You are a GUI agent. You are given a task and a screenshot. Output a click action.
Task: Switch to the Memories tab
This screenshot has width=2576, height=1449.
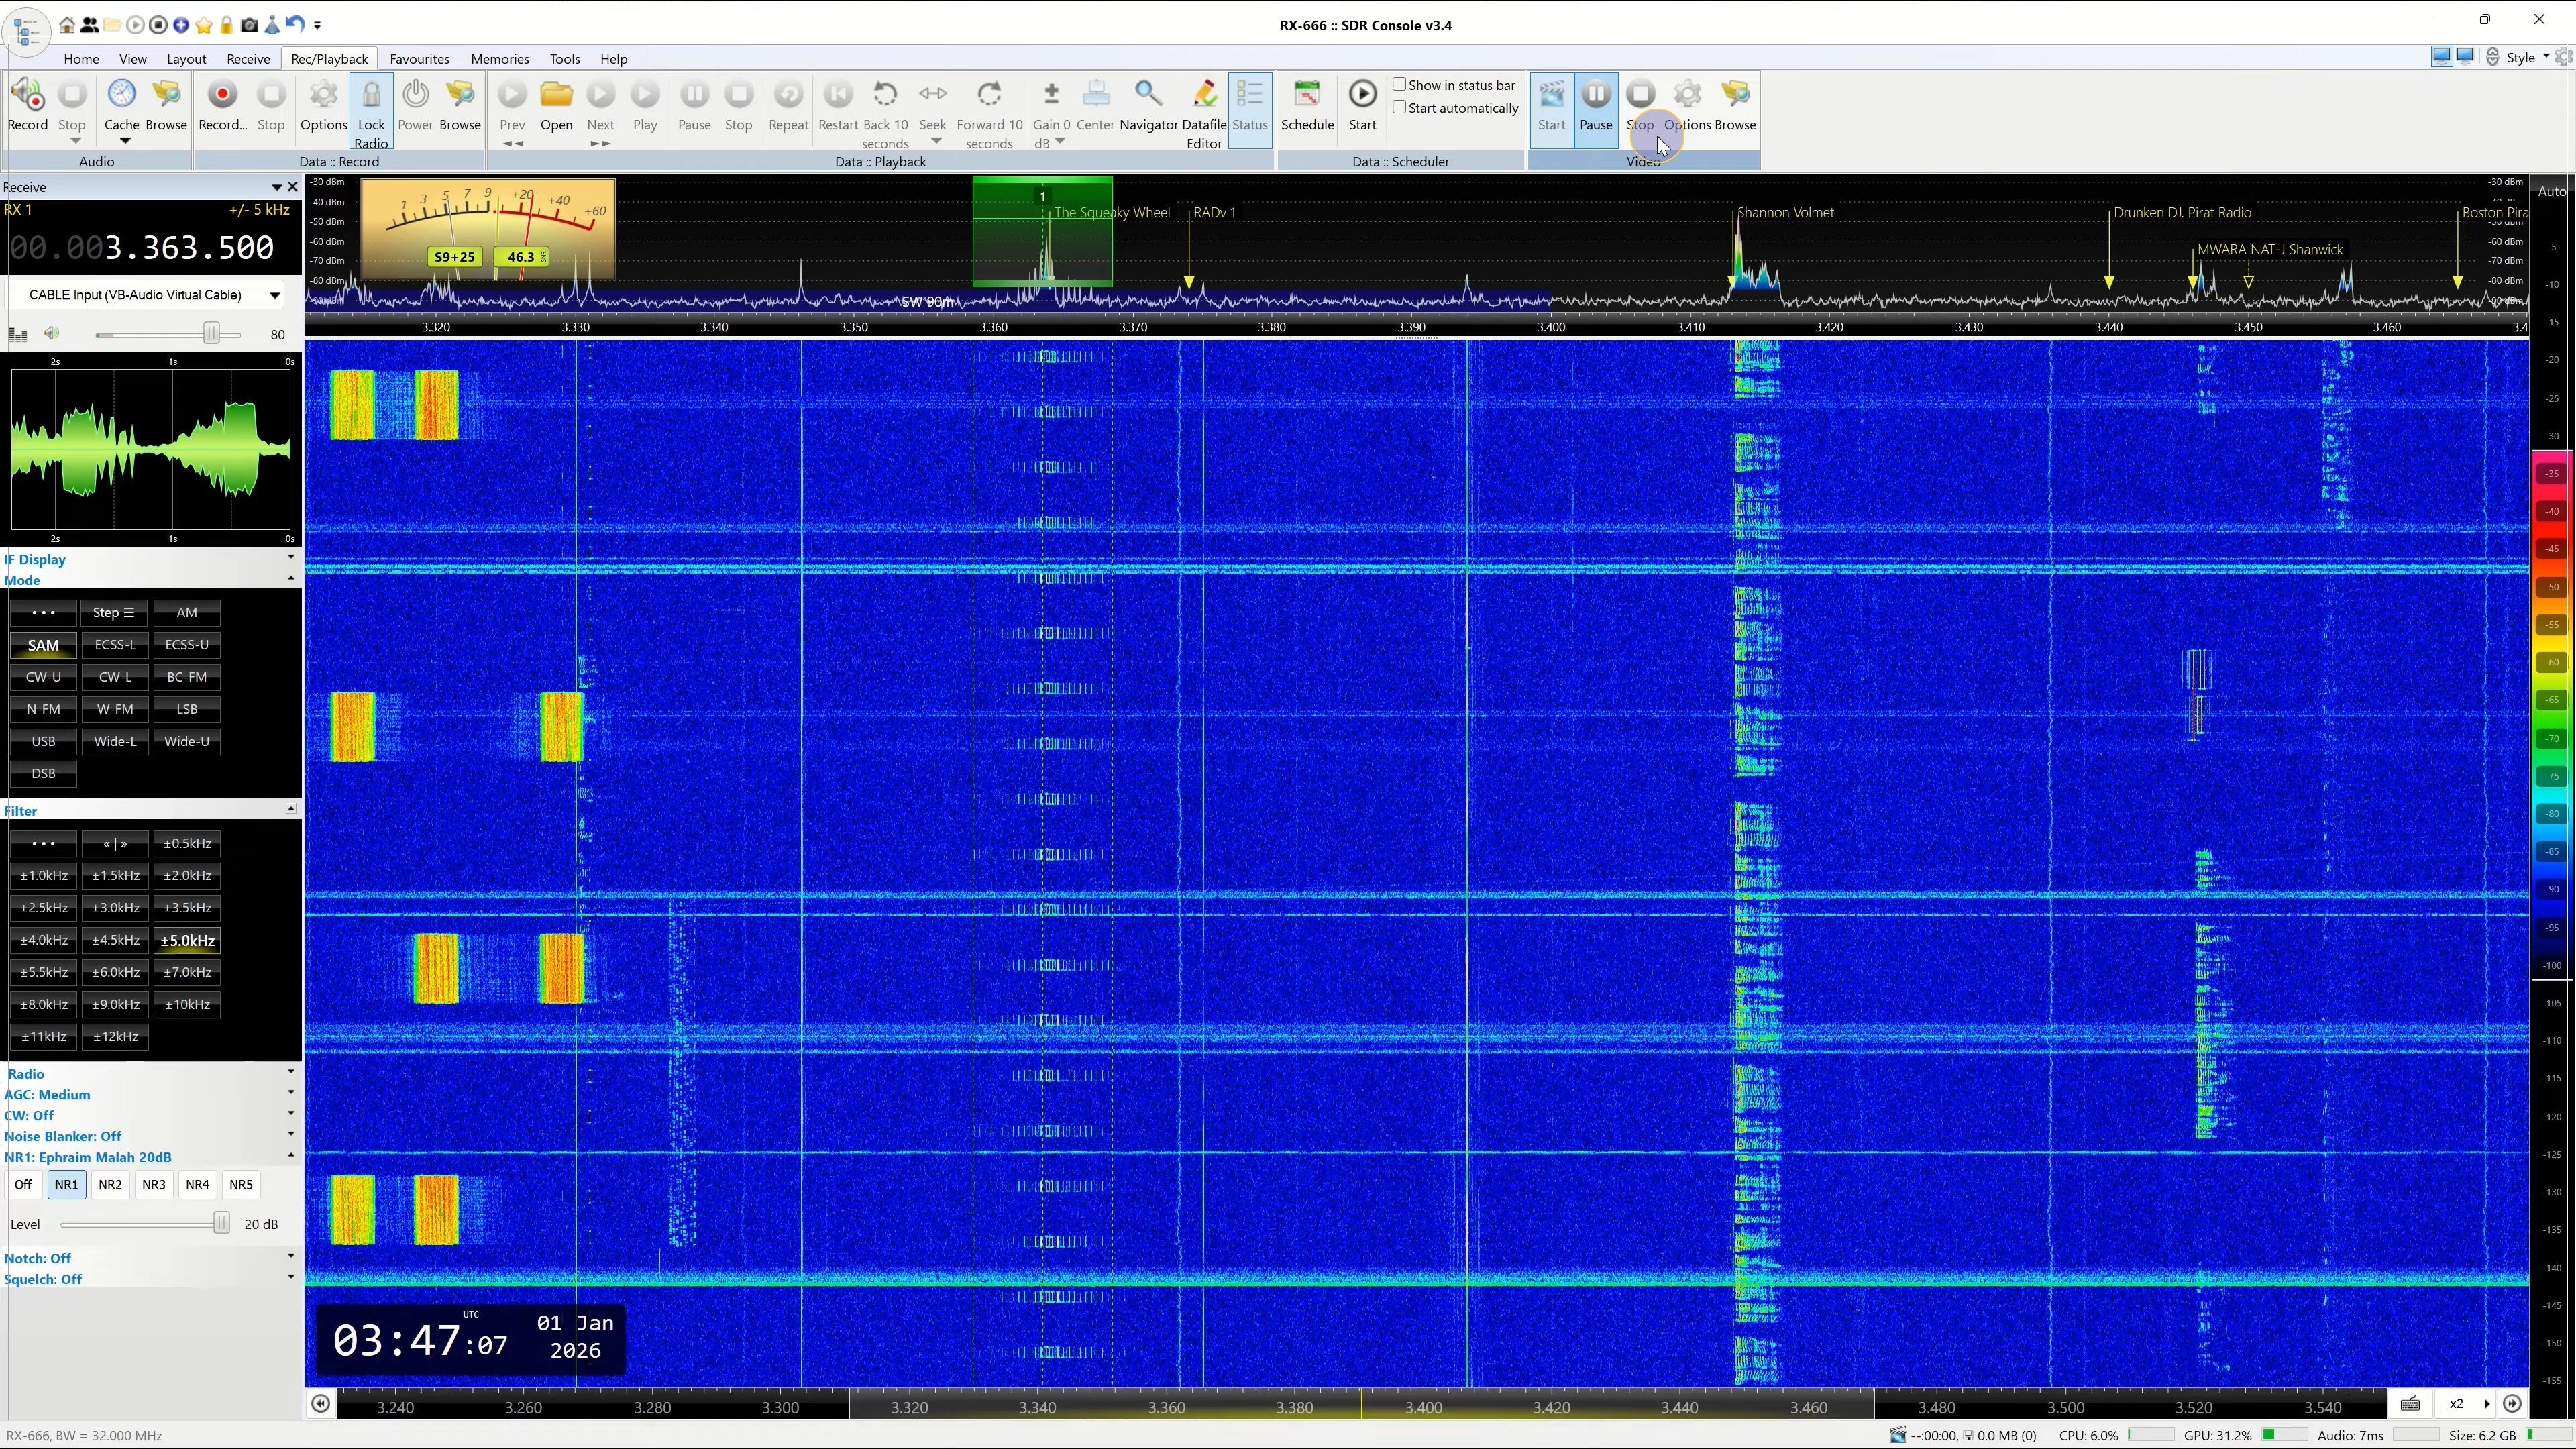499,59
